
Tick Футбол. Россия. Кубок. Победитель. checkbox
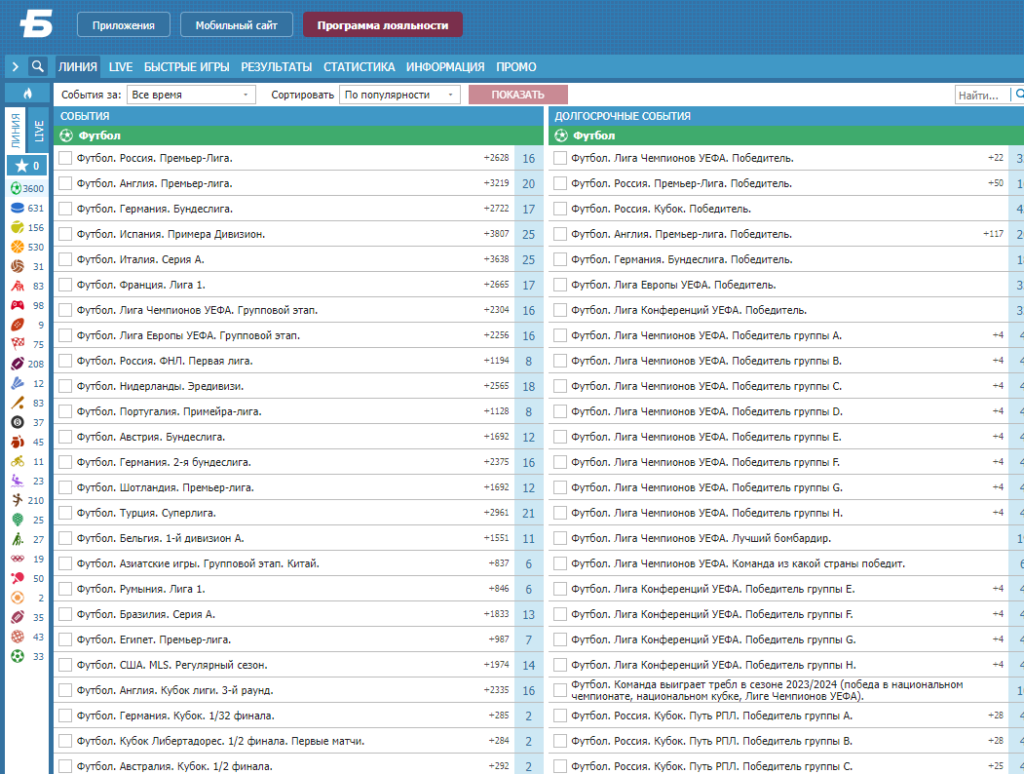(560, 209)
